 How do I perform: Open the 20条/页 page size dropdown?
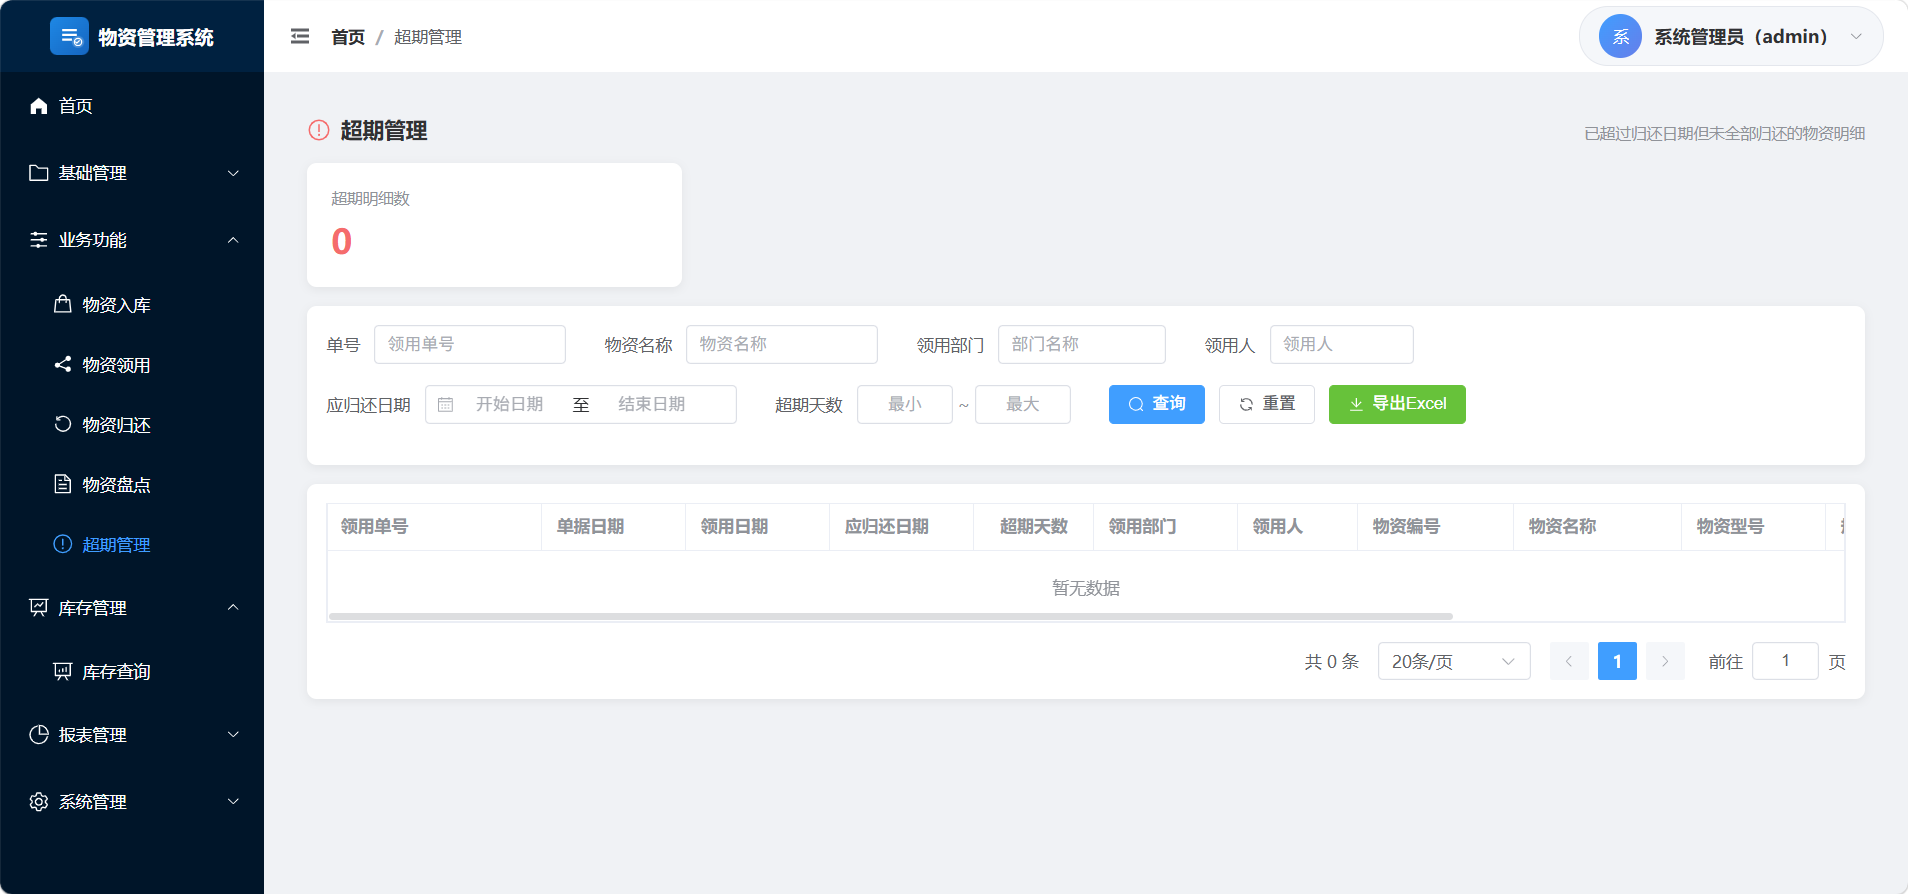1454,661
